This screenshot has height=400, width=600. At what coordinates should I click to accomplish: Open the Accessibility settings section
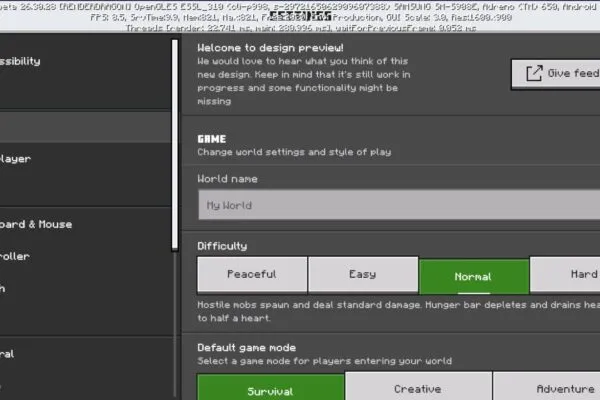(85, 61)
